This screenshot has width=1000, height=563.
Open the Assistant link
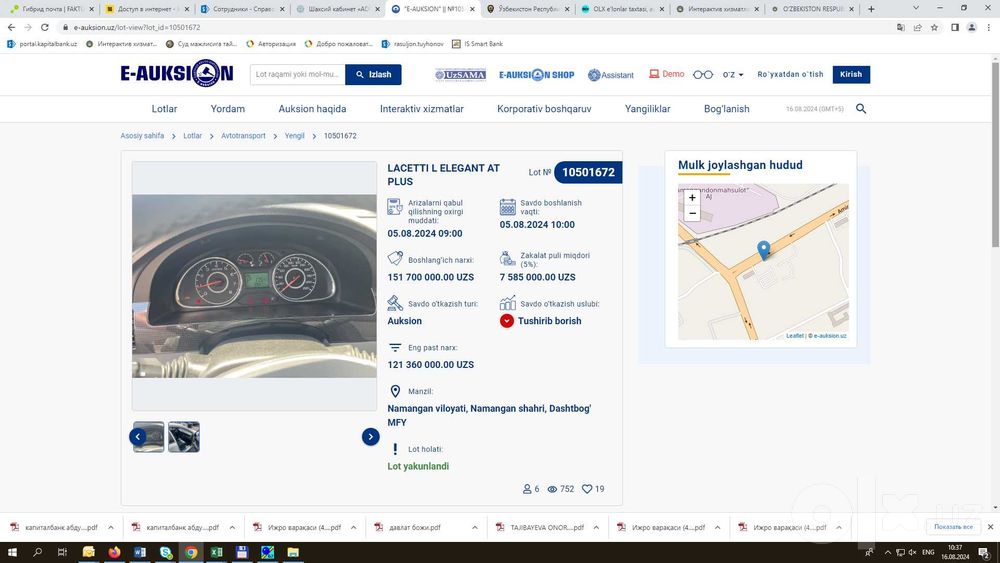click(x=610, y=75)
